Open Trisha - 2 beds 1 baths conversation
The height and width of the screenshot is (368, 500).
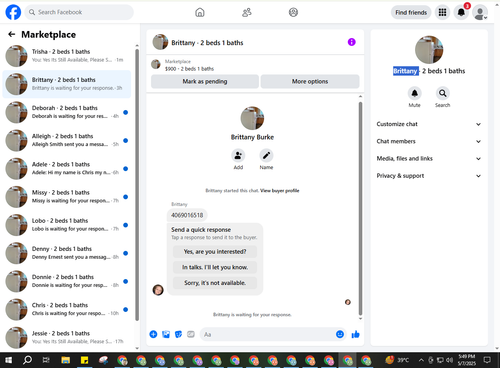(x=67, y=56)
